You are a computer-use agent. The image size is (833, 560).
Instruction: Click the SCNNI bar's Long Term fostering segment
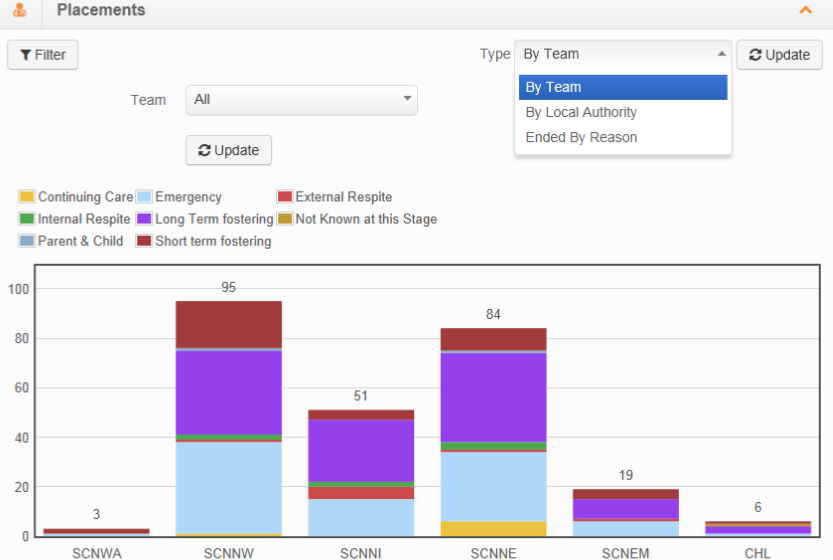coord(361,451)
